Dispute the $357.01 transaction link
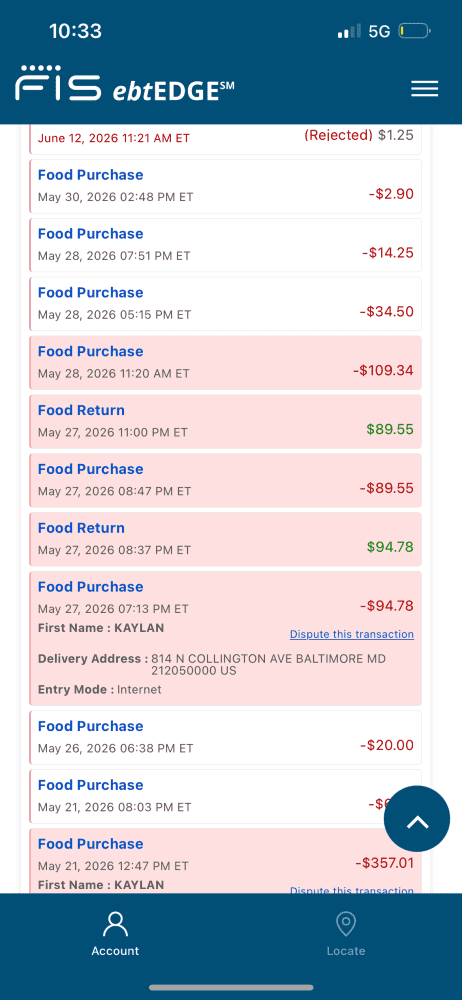The height and width of the screenshot is (1000, 462). (352, 890)
